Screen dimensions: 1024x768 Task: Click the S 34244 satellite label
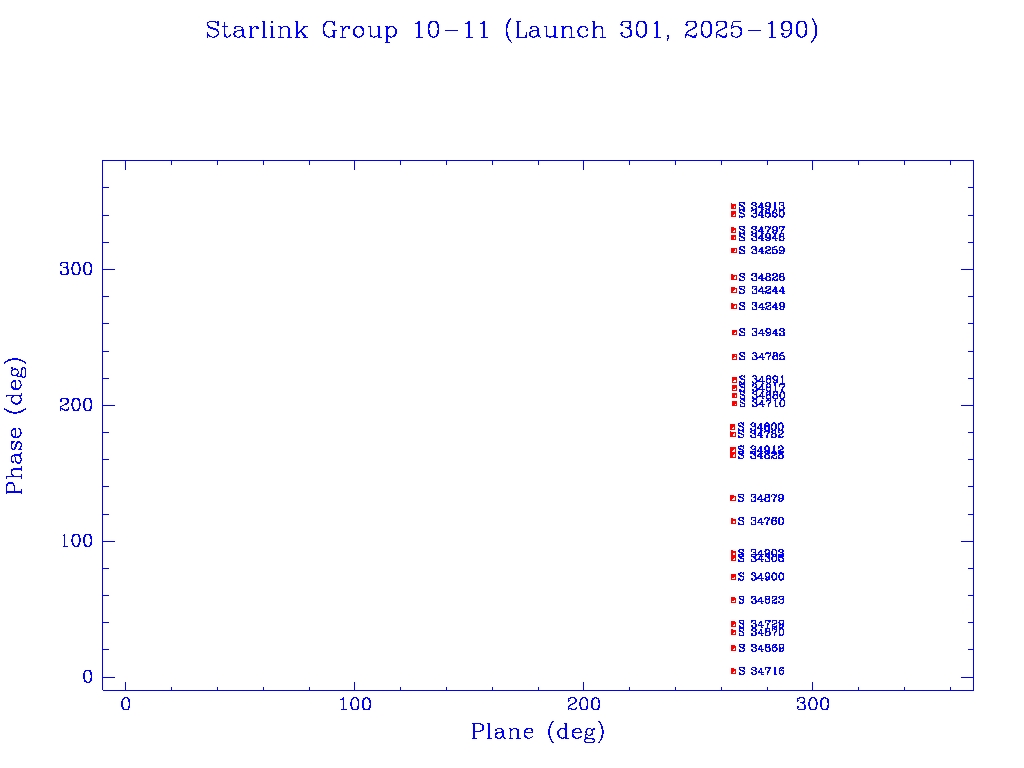[762, 291]
